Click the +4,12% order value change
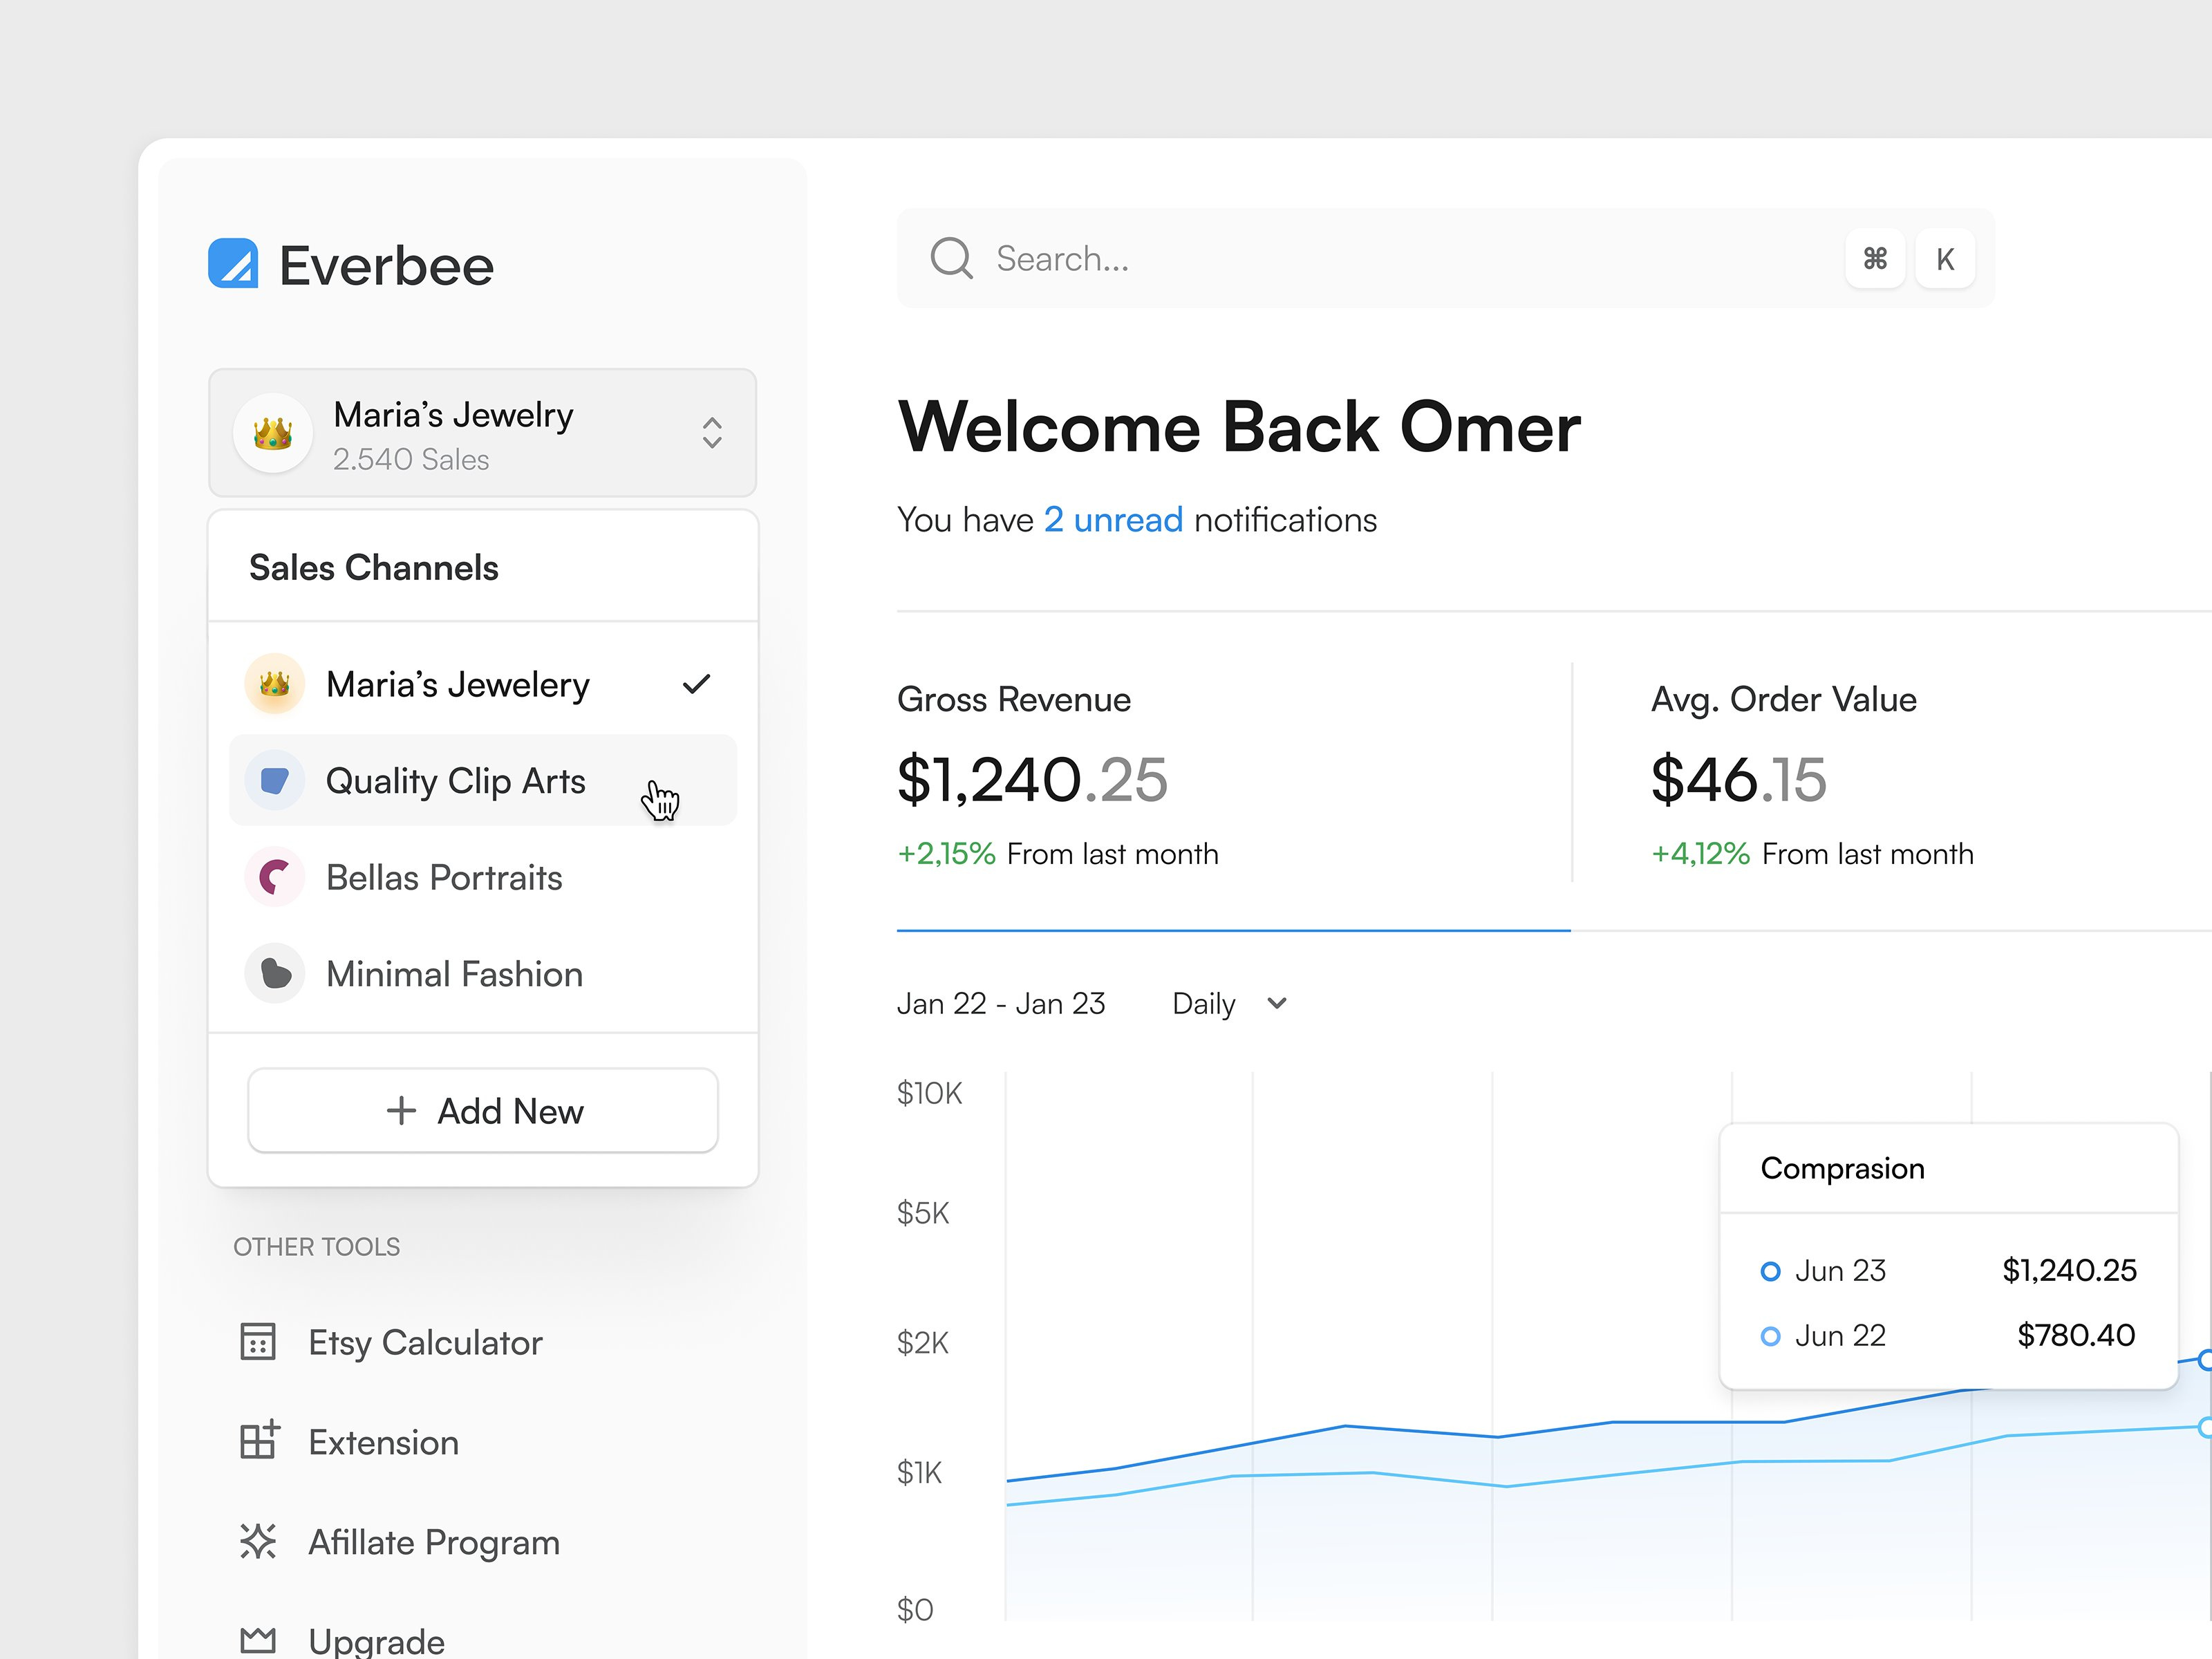This screenshot has width=2212, height=1659. (x=1700, y=853)
